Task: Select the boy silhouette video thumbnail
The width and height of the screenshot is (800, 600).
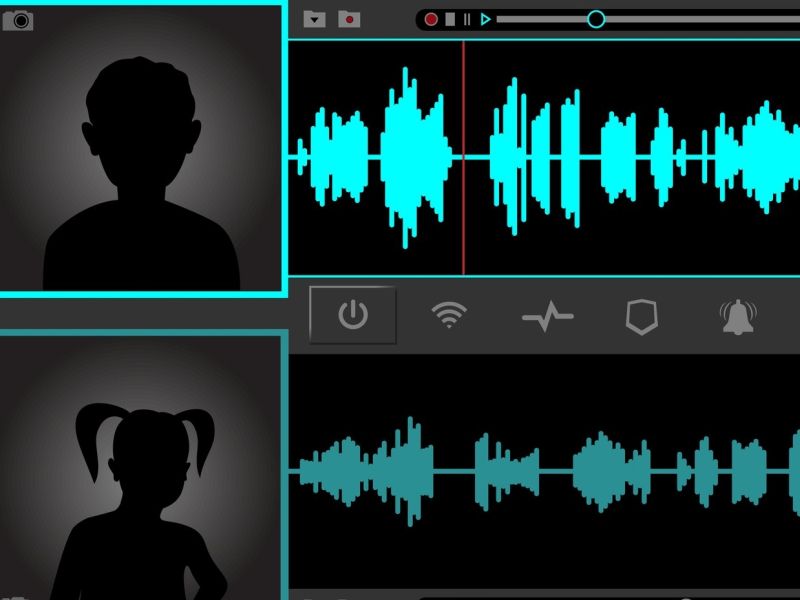Action: pyautogui.click(x=141, y=150)
